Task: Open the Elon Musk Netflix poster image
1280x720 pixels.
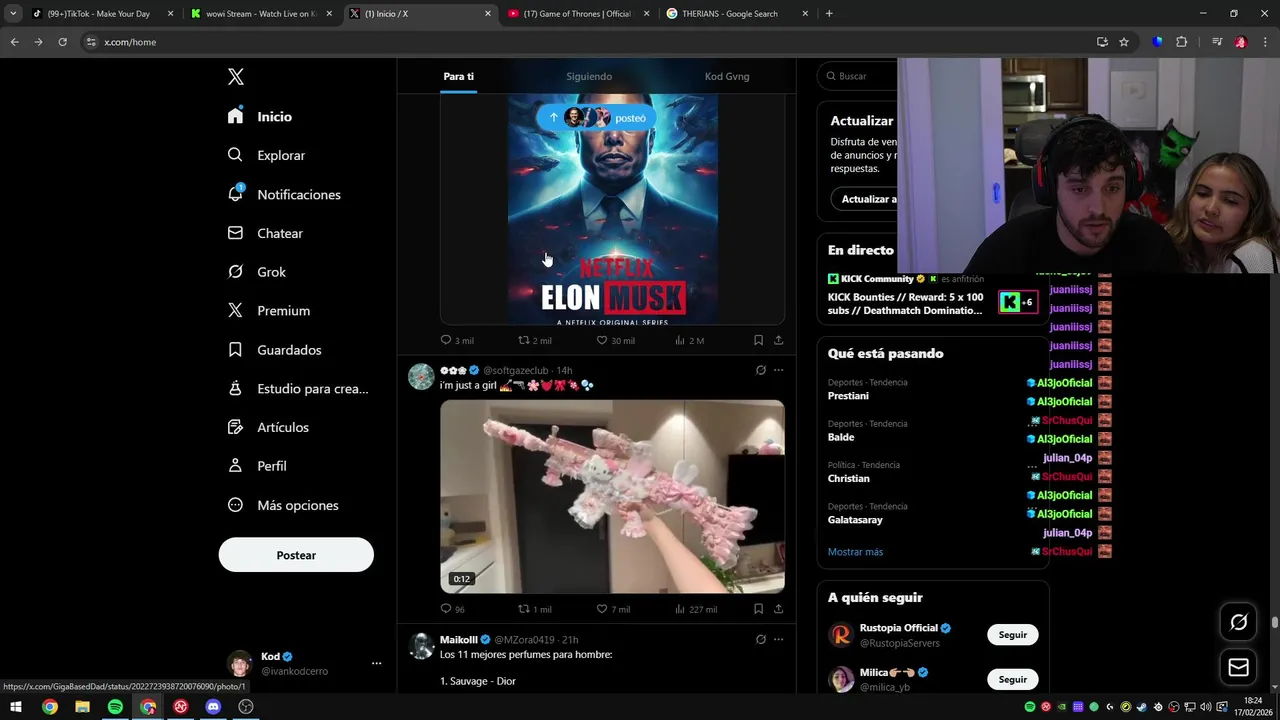Action: click(x=612, y=209)
